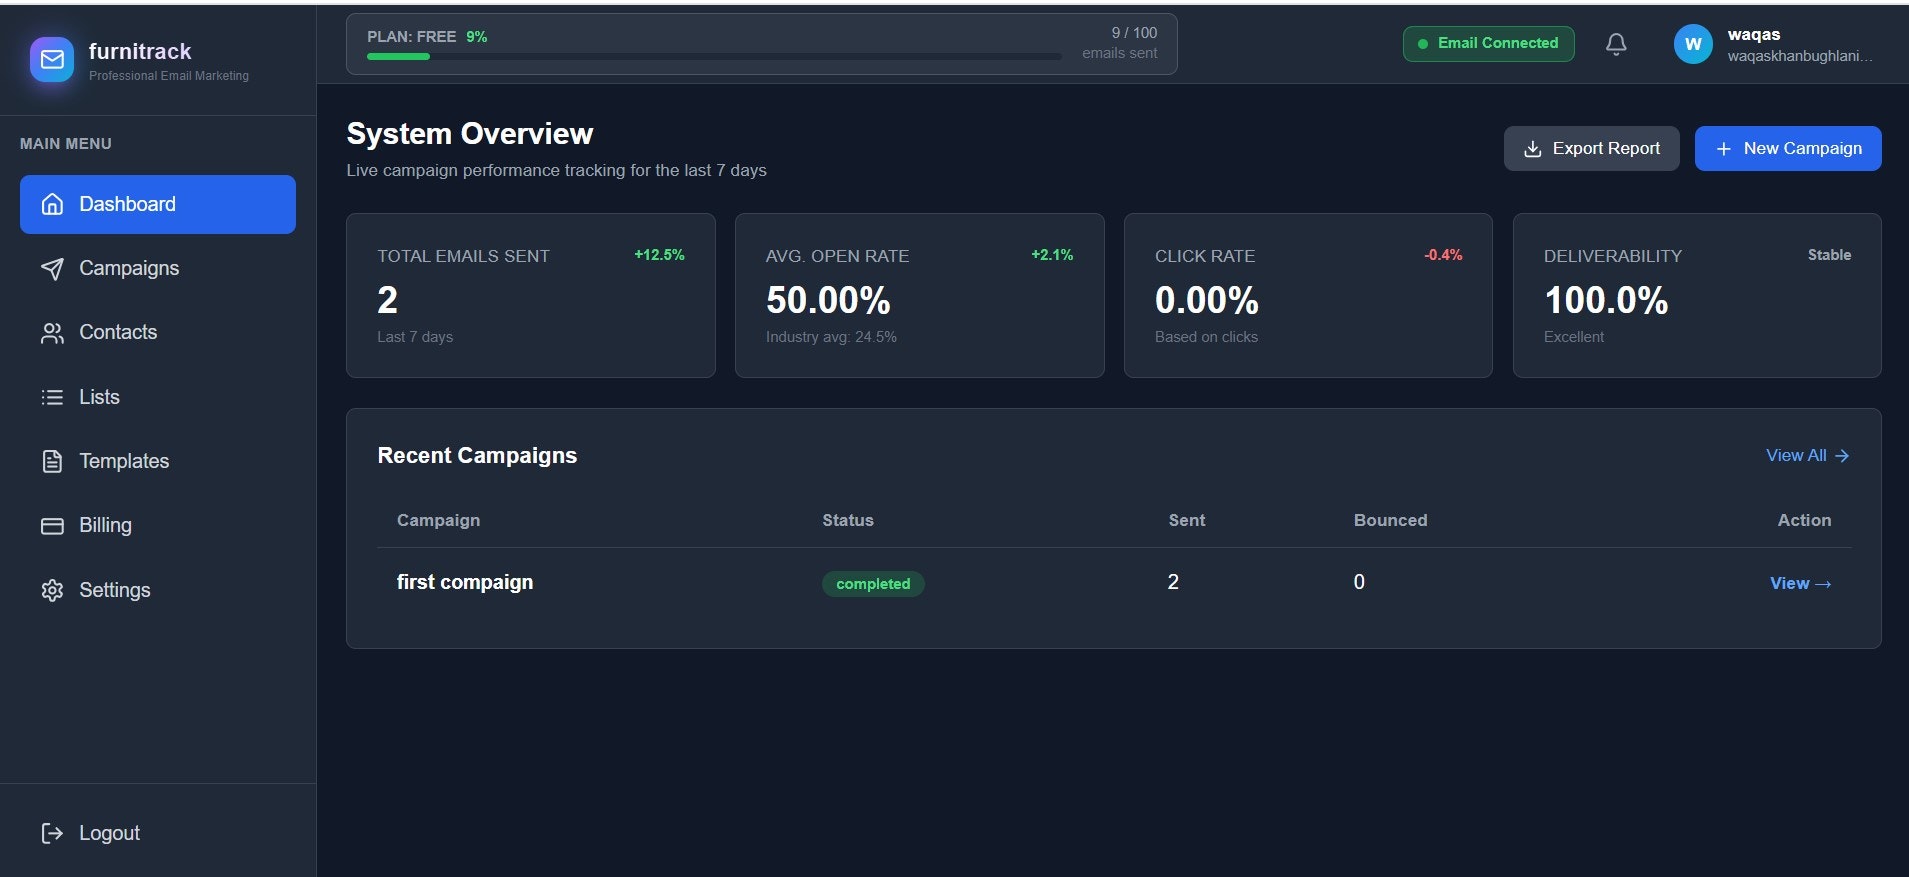Image resolution: width=1909 pixels, height=877 pixels.
Task: Open the Deliverability card
Action: coord(1697,295)
